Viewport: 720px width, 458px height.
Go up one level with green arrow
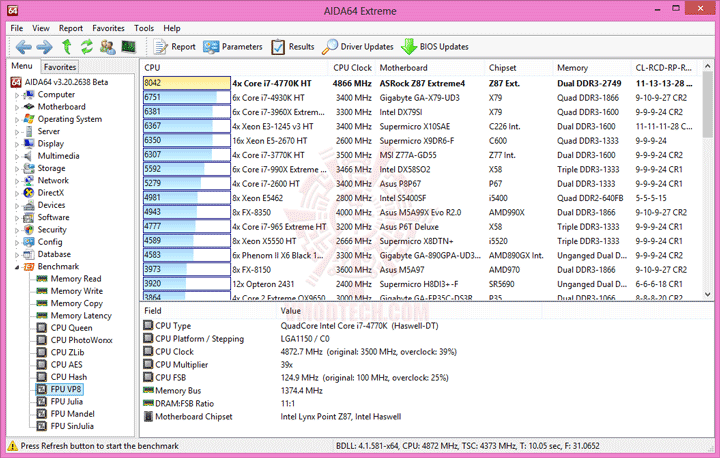67,47
